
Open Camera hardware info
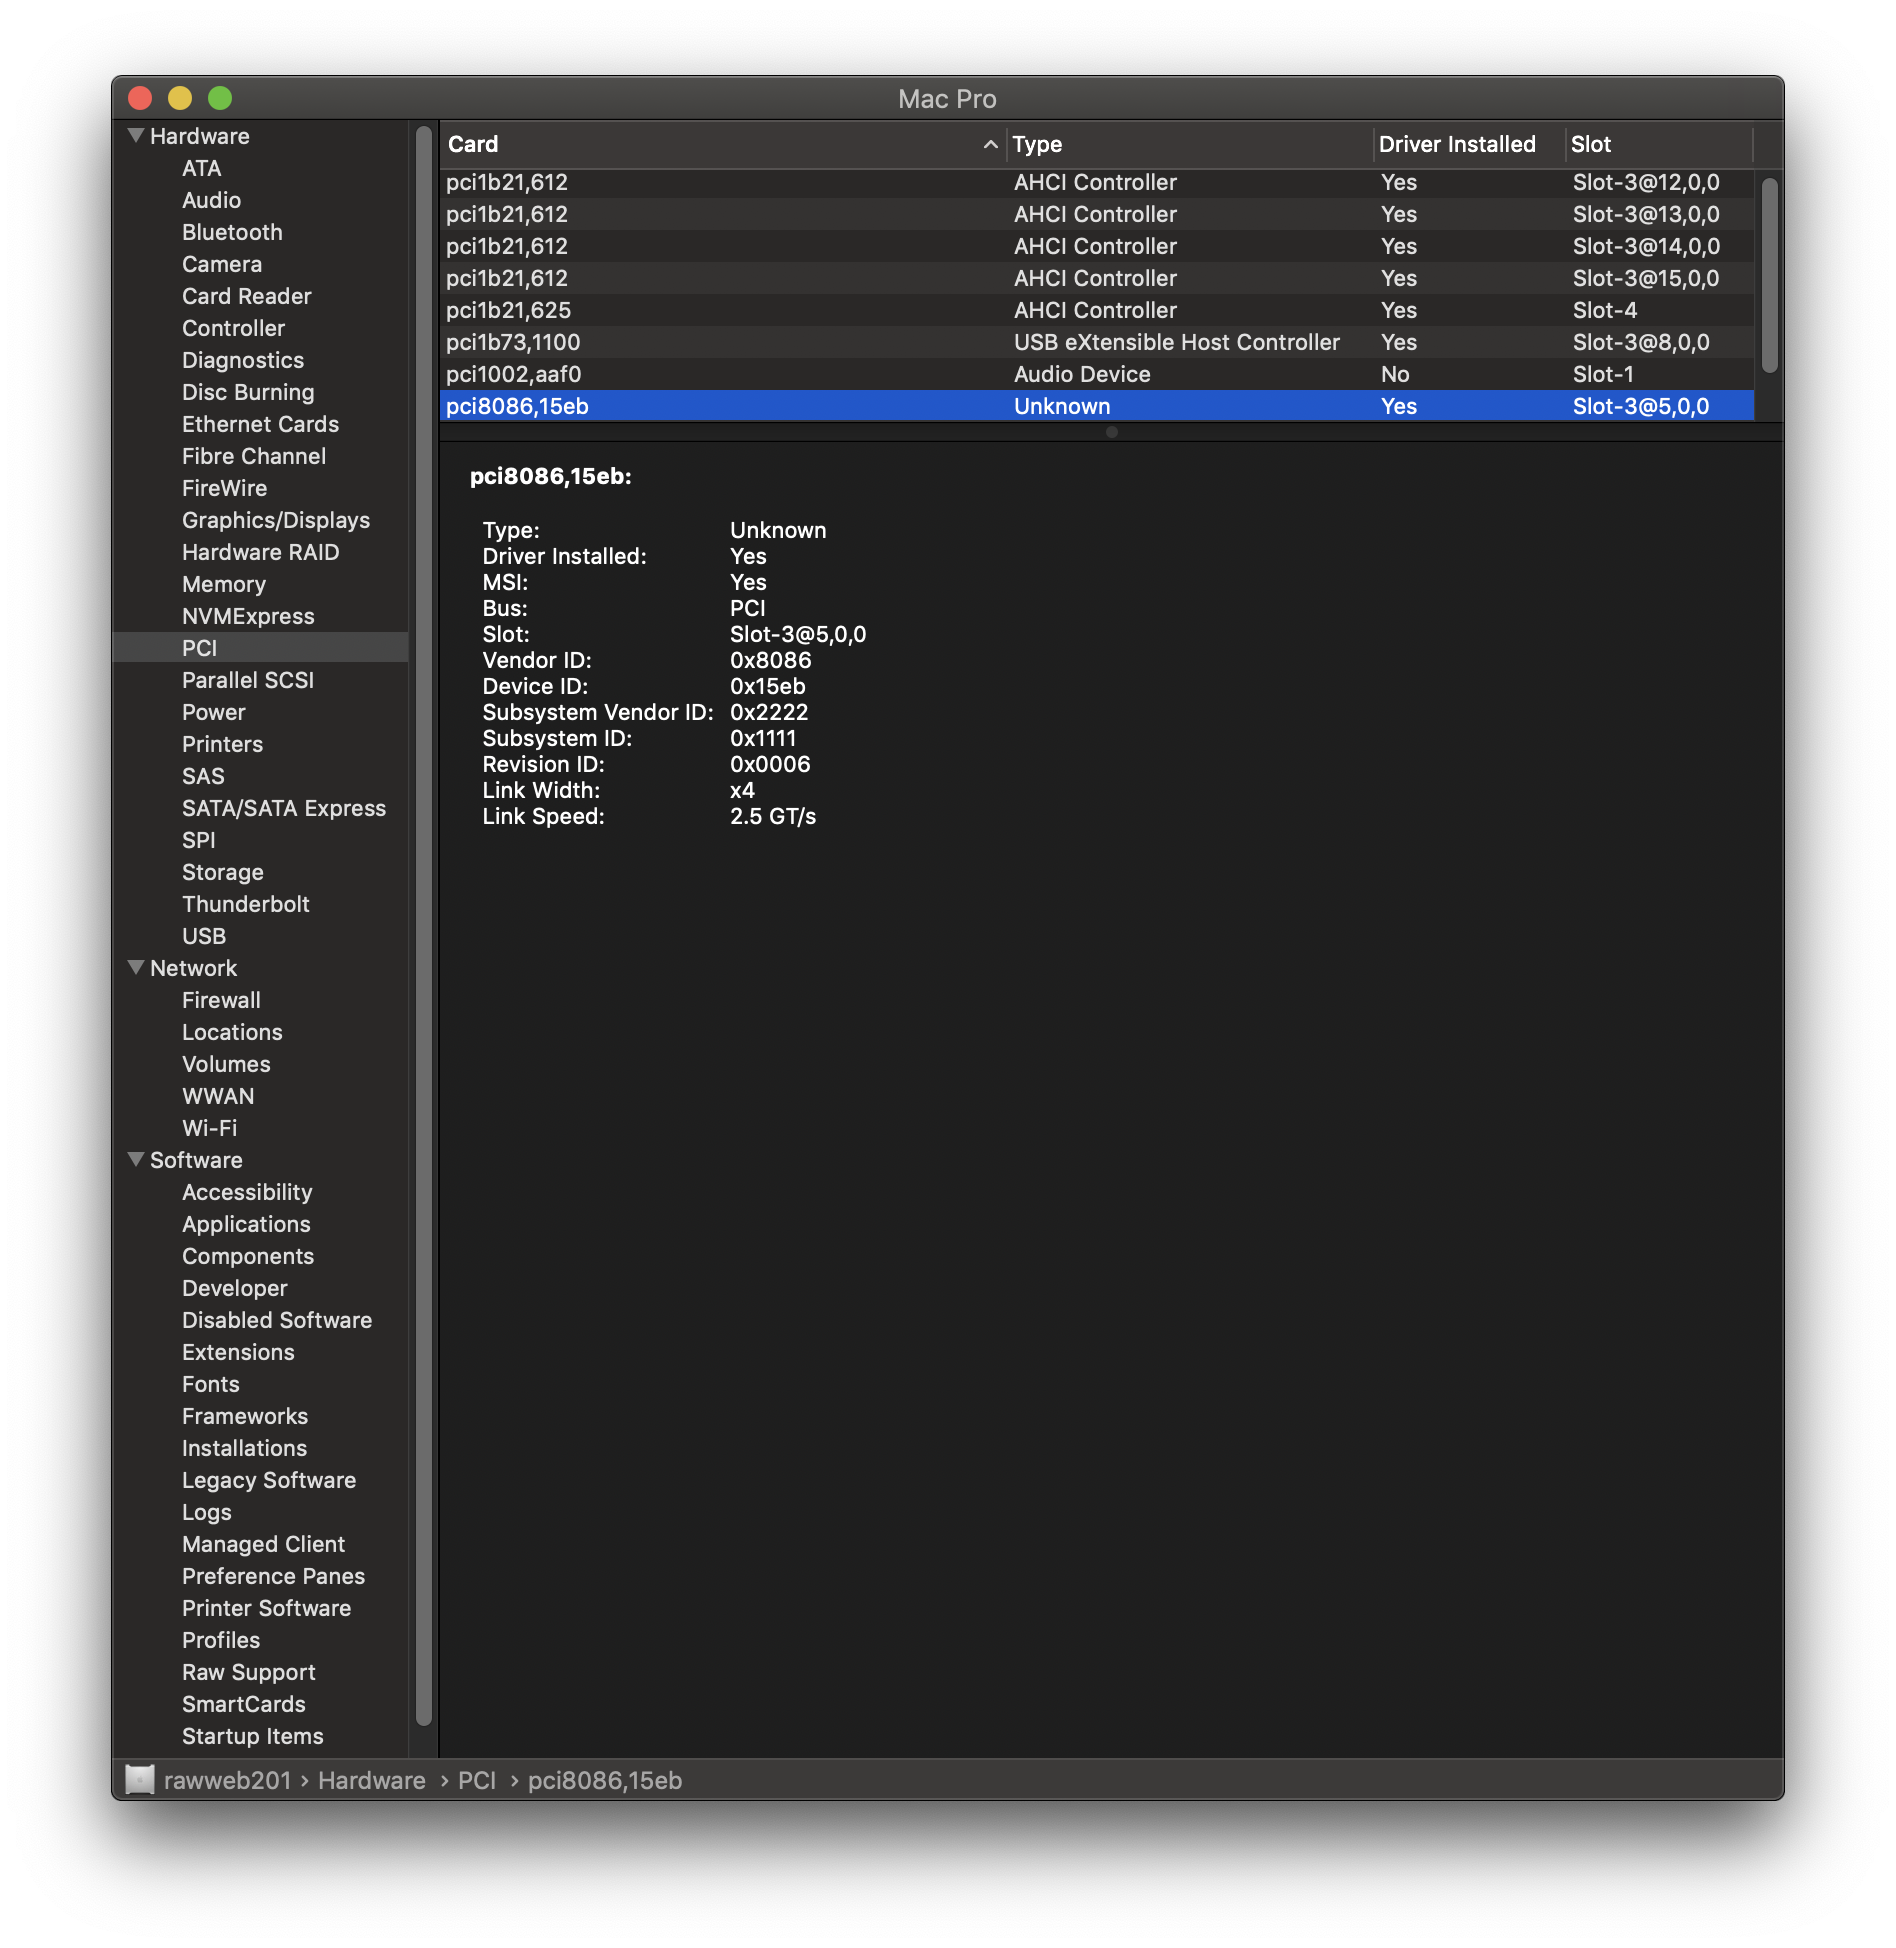222,264
